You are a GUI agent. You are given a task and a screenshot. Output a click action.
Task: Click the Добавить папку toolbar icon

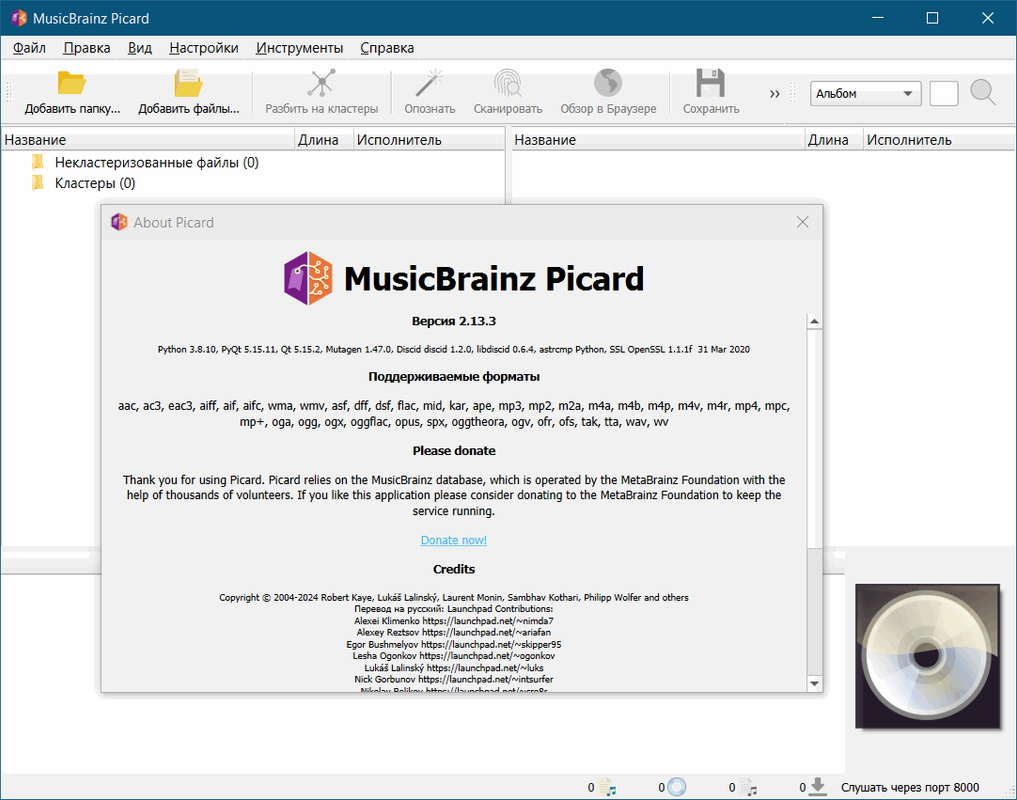point(71,84)
